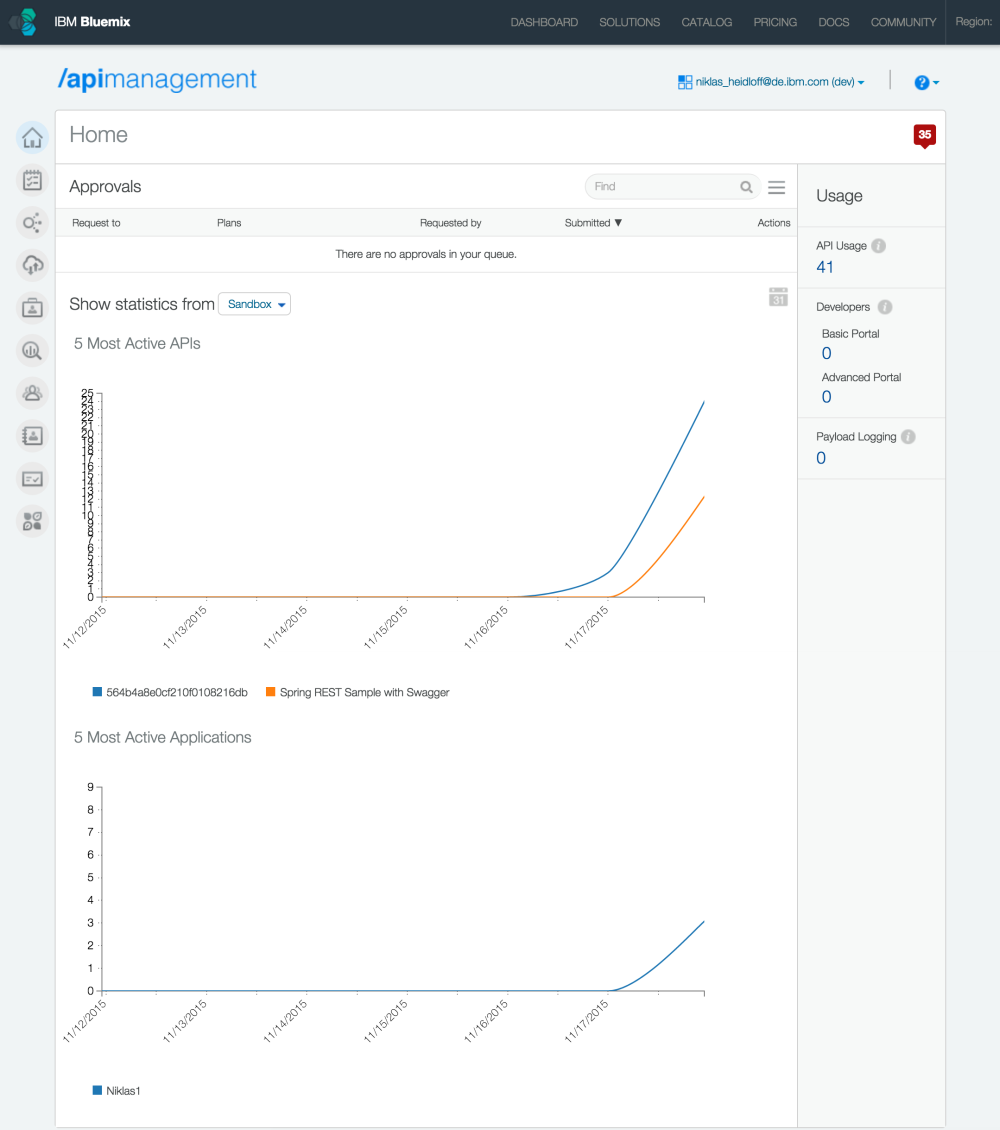Click the Home page heading

pyautogui.click(x=99, y=135)
